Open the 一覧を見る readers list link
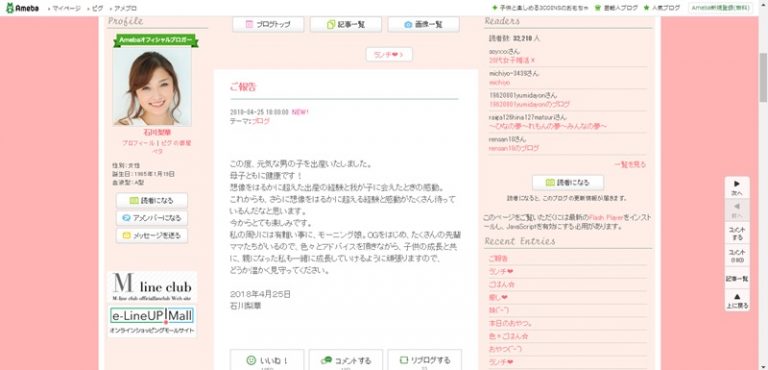The width and height of the screenshot is (768, 370). click(630, 165)
